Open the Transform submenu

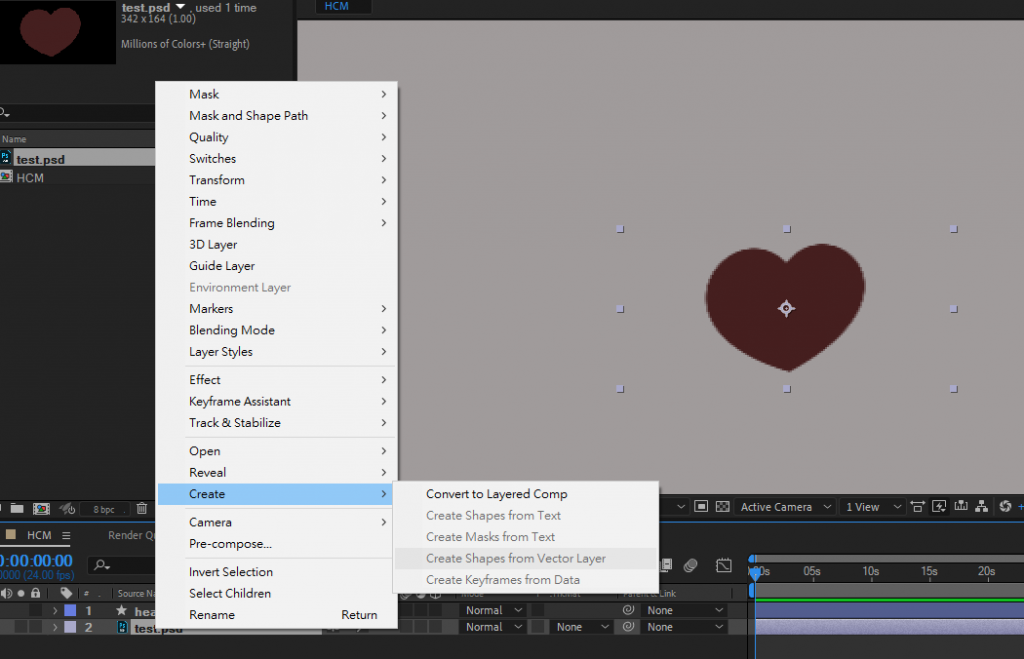tap(277, 180)
